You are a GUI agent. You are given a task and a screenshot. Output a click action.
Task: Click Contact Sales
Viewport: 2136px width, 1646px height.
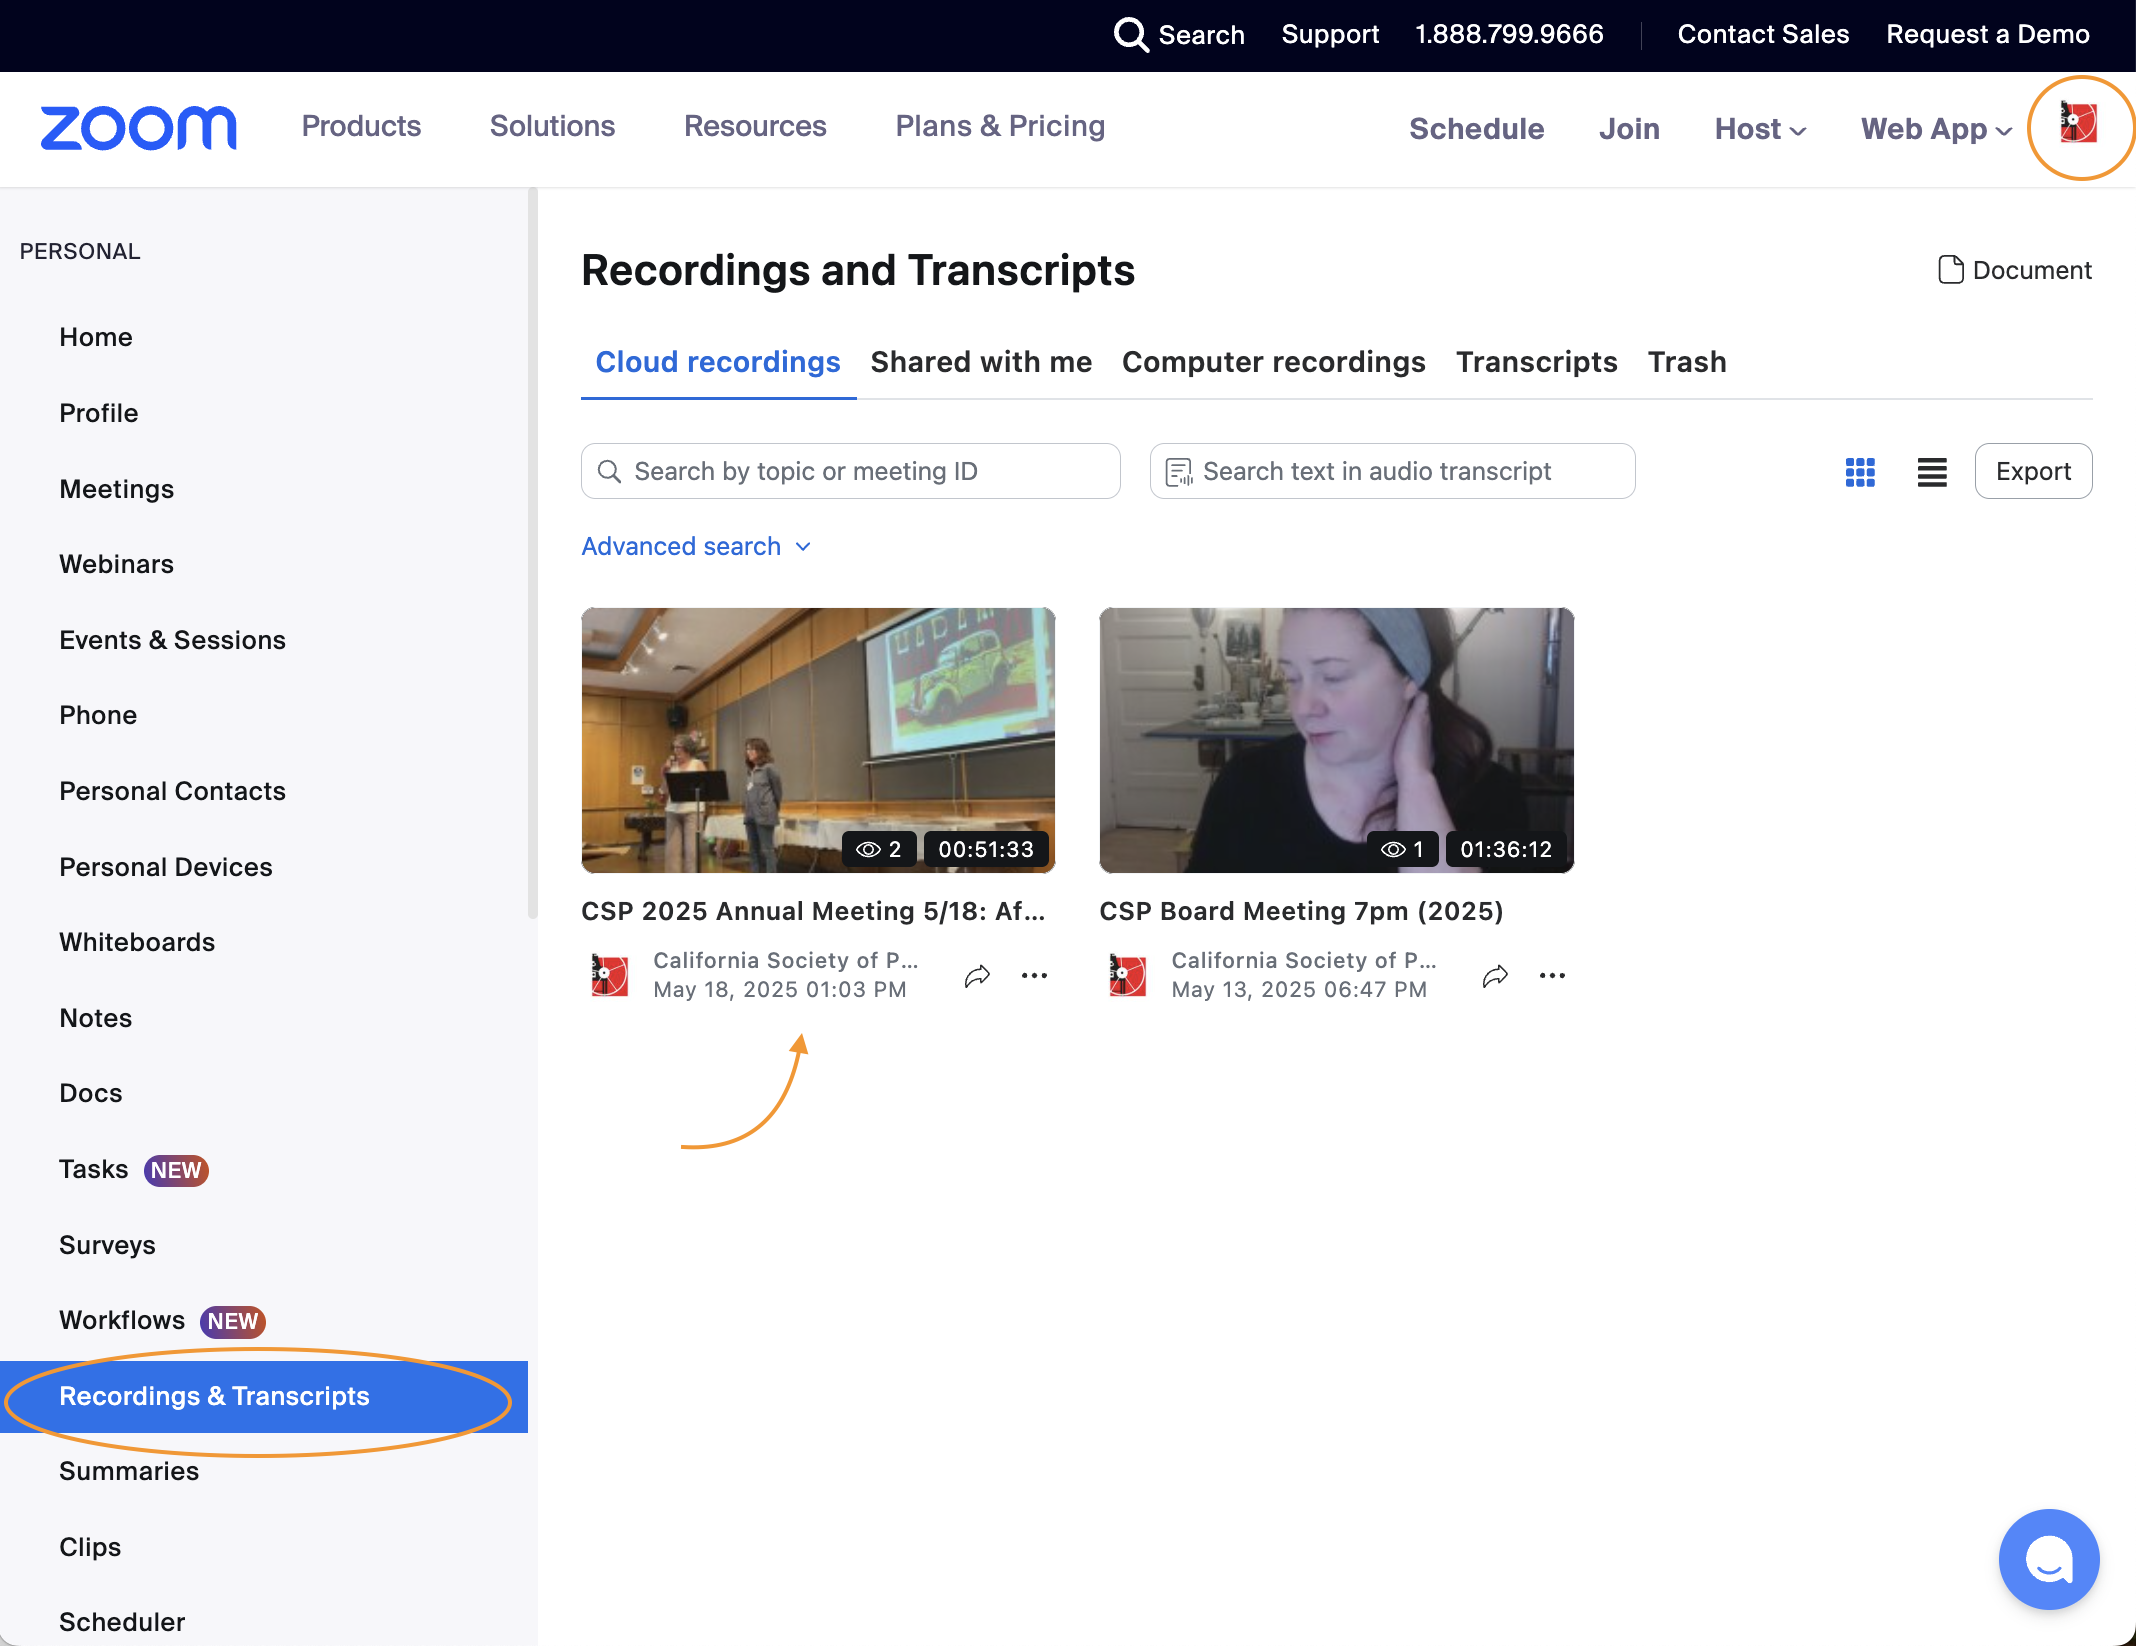pyautogui.click(x=1763, y=34)
